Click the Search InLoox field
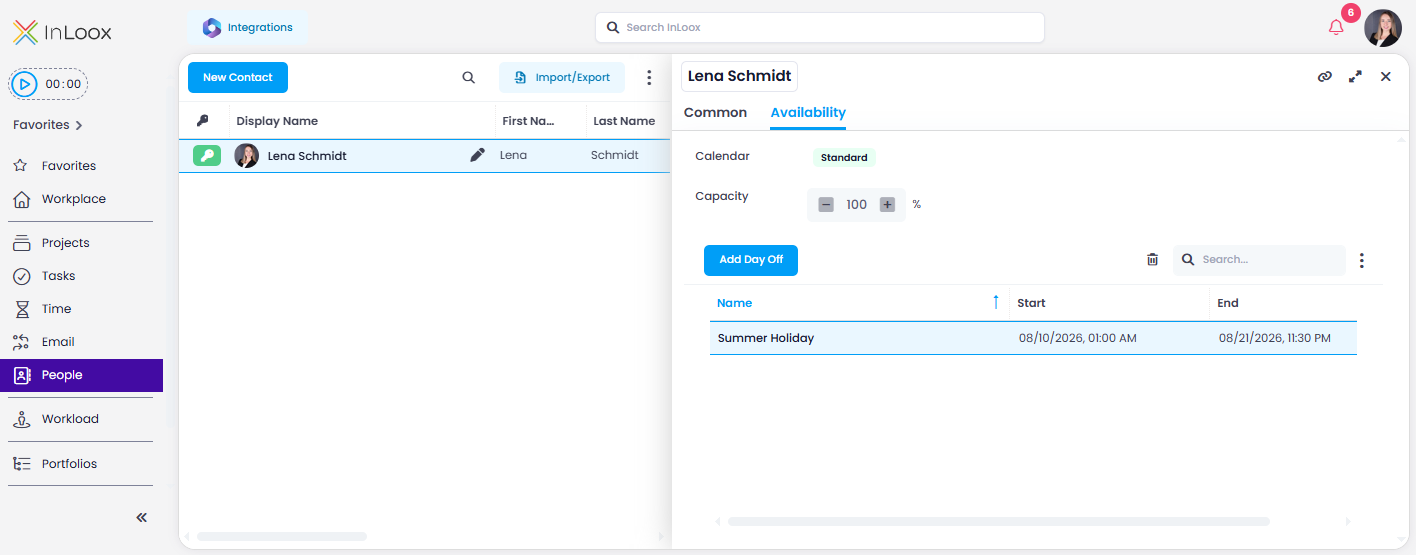The image size is (1416, 555). pyautogui.click(x=820, y=28)
